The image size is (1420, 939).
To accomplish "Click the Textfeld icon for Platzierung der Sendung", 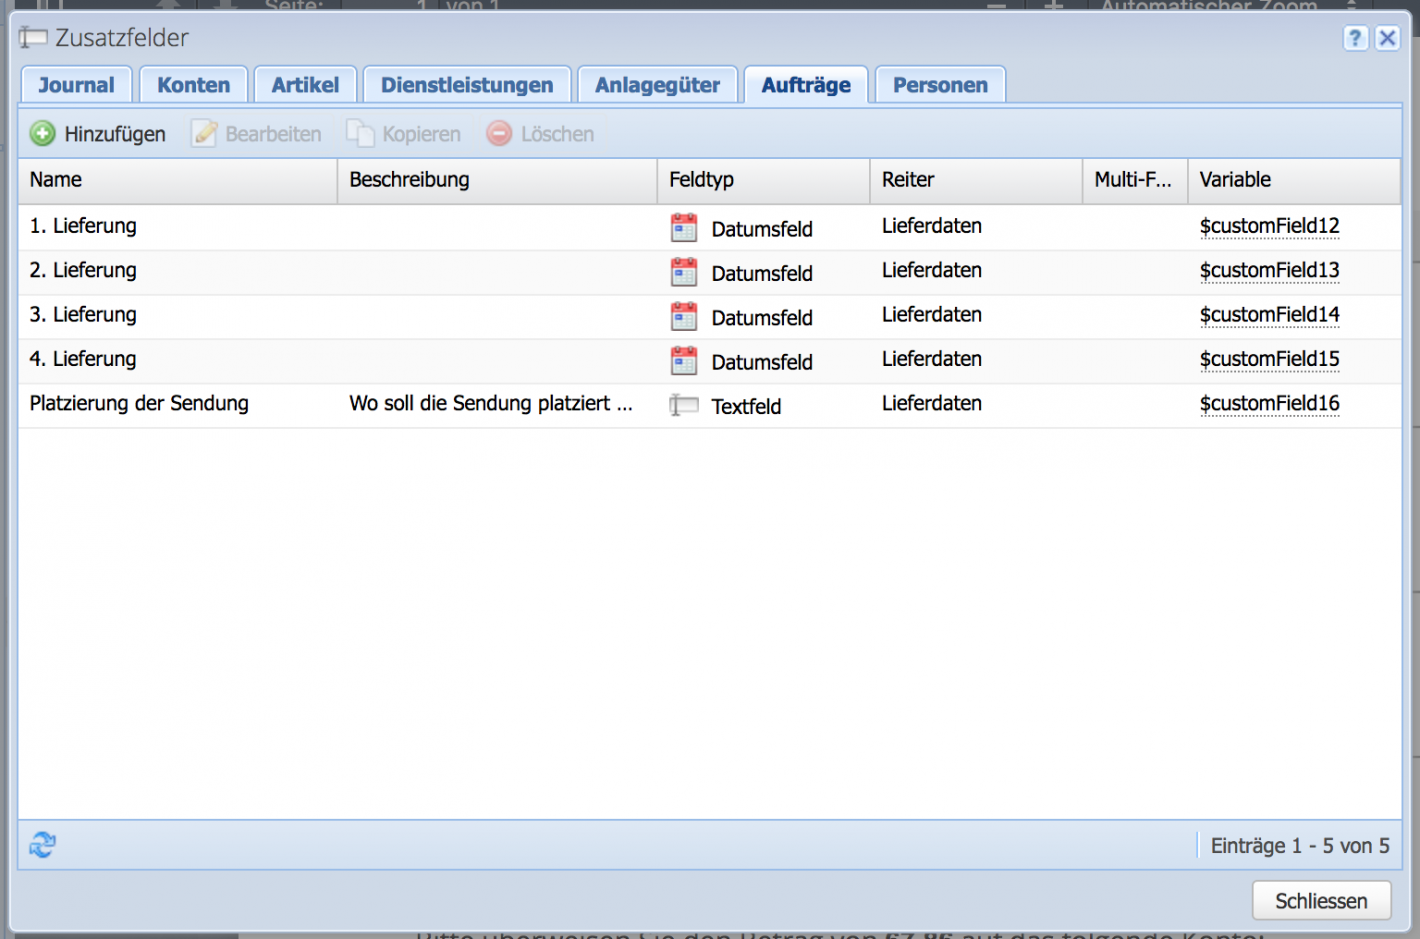I will [684, 405].
